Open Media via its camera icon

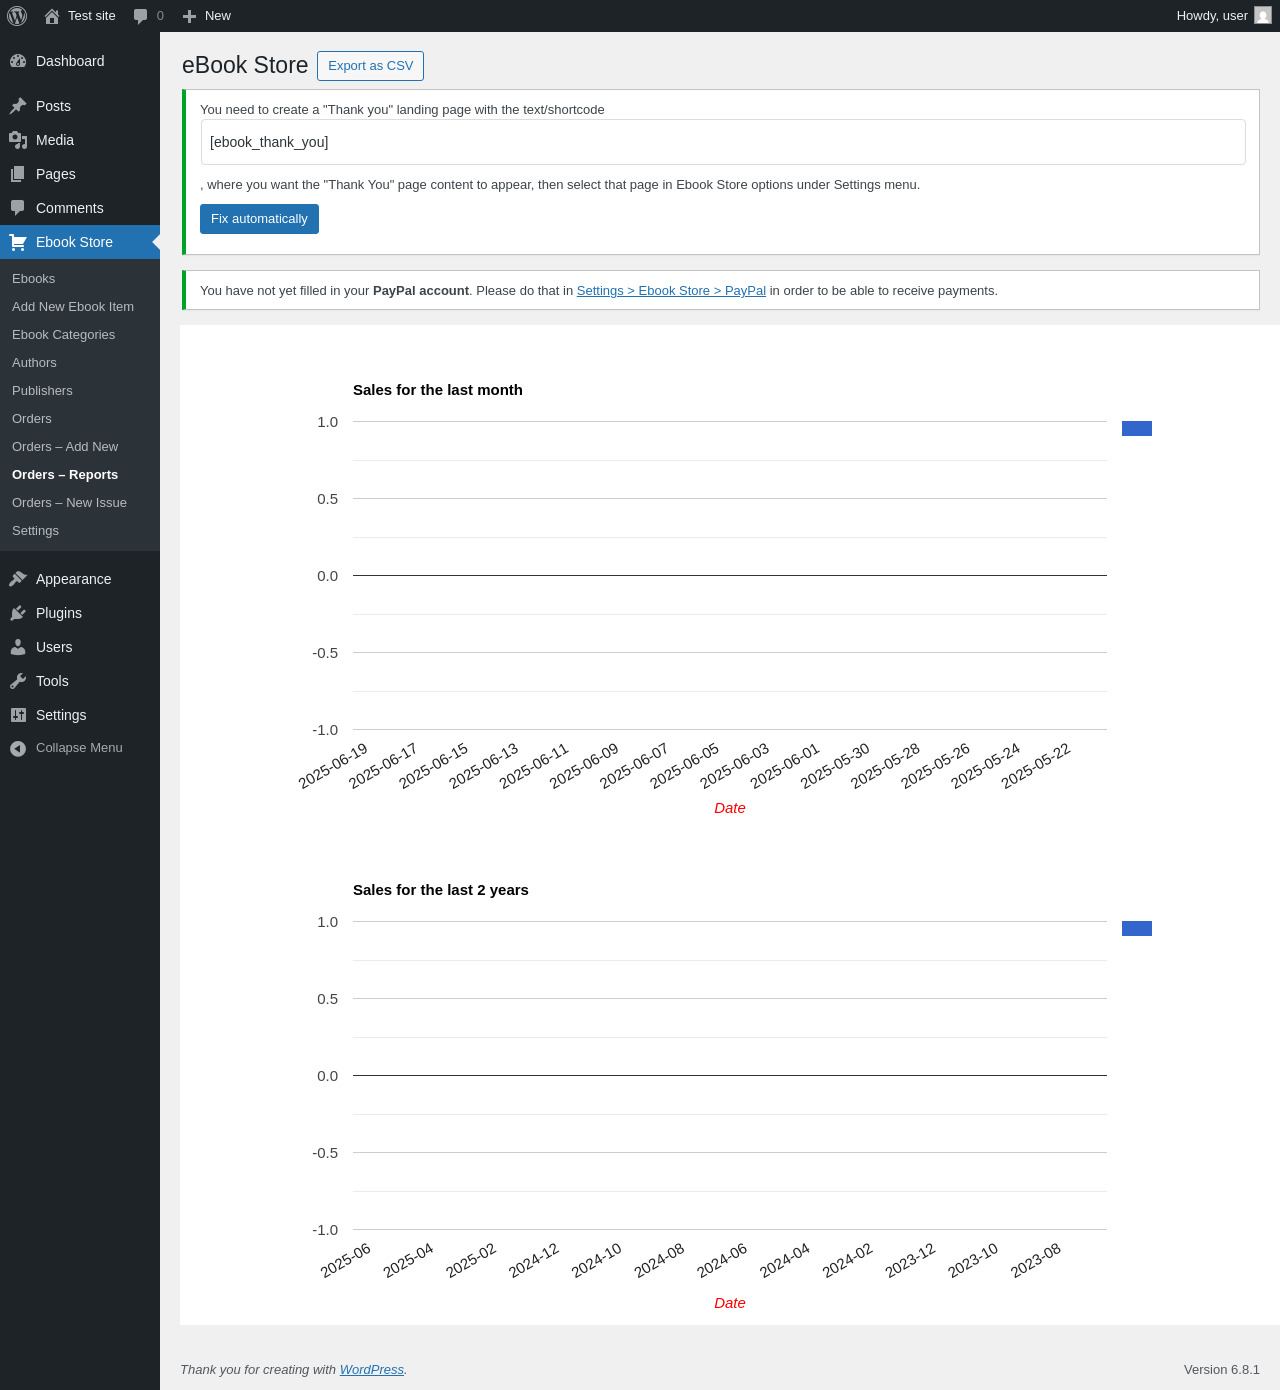click(18, 140)
